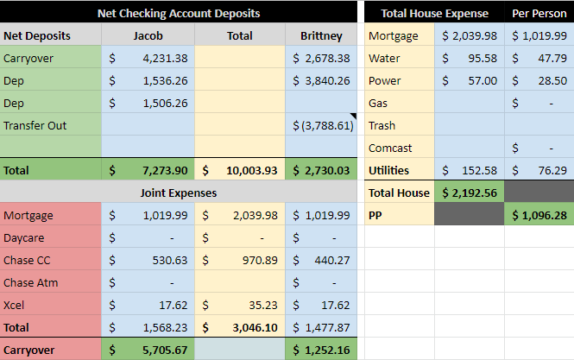Click the 'Comcast' expense label
This screenshot has height=360, width=574.
(399, 147)
